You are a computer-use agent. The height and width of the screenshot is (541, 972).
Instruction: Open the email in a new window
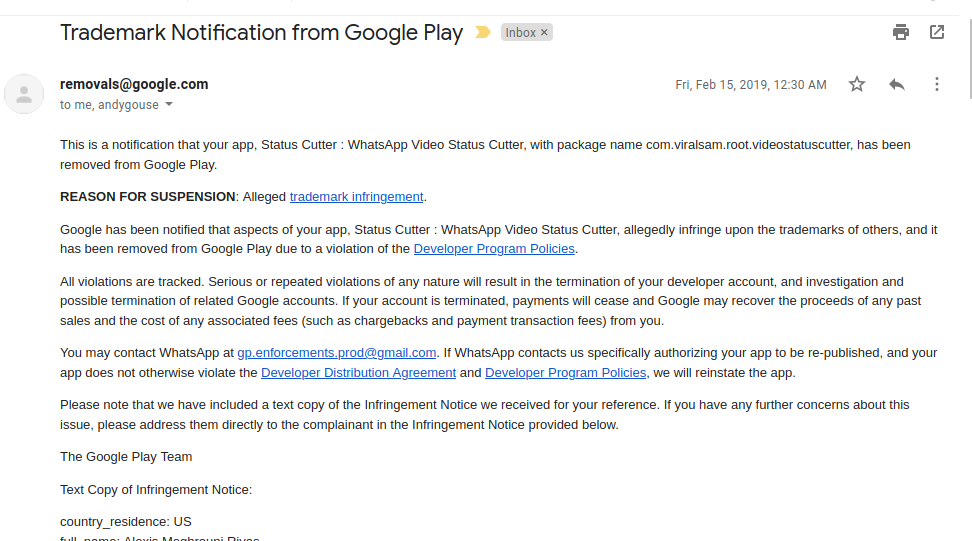[937, 32]
